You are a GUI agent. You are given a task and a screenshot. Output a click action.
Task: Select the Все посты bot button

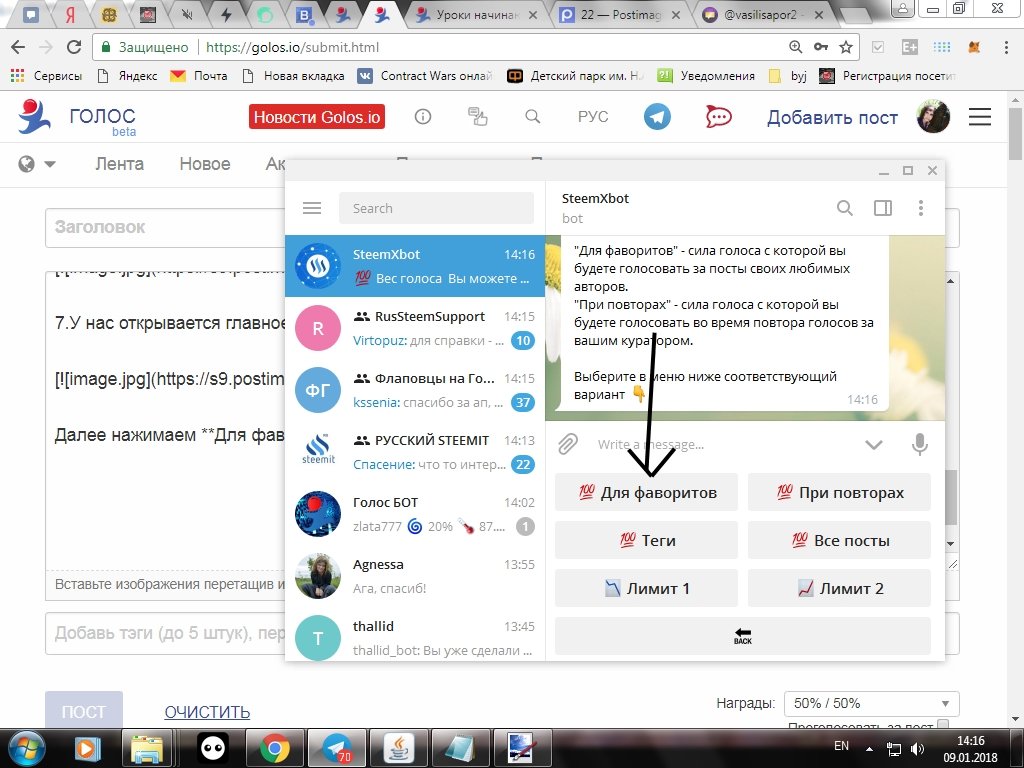[839, 540]
